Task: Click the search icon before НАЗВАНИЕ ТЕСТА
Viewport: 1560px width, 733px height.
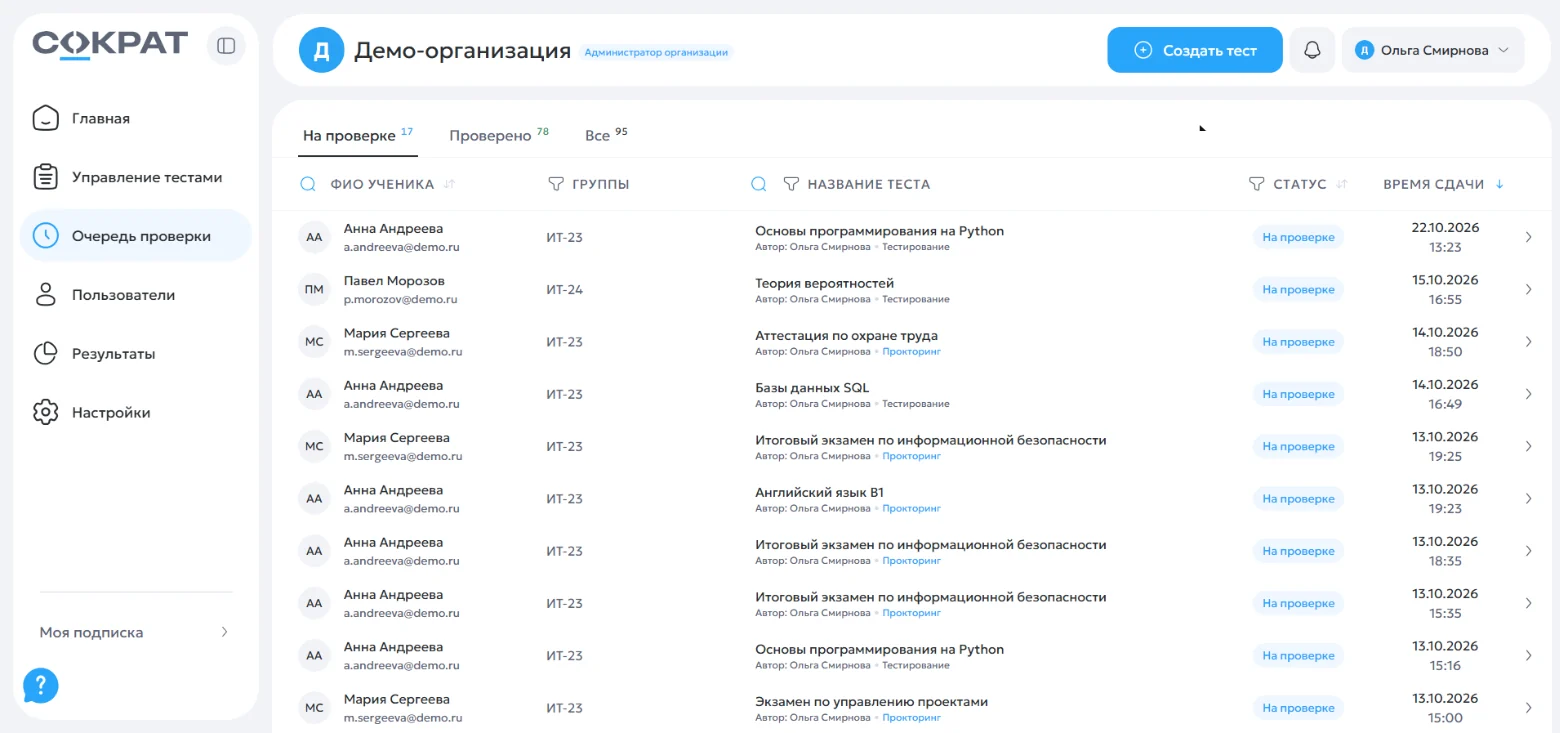Action: click(x=759, y=184)
